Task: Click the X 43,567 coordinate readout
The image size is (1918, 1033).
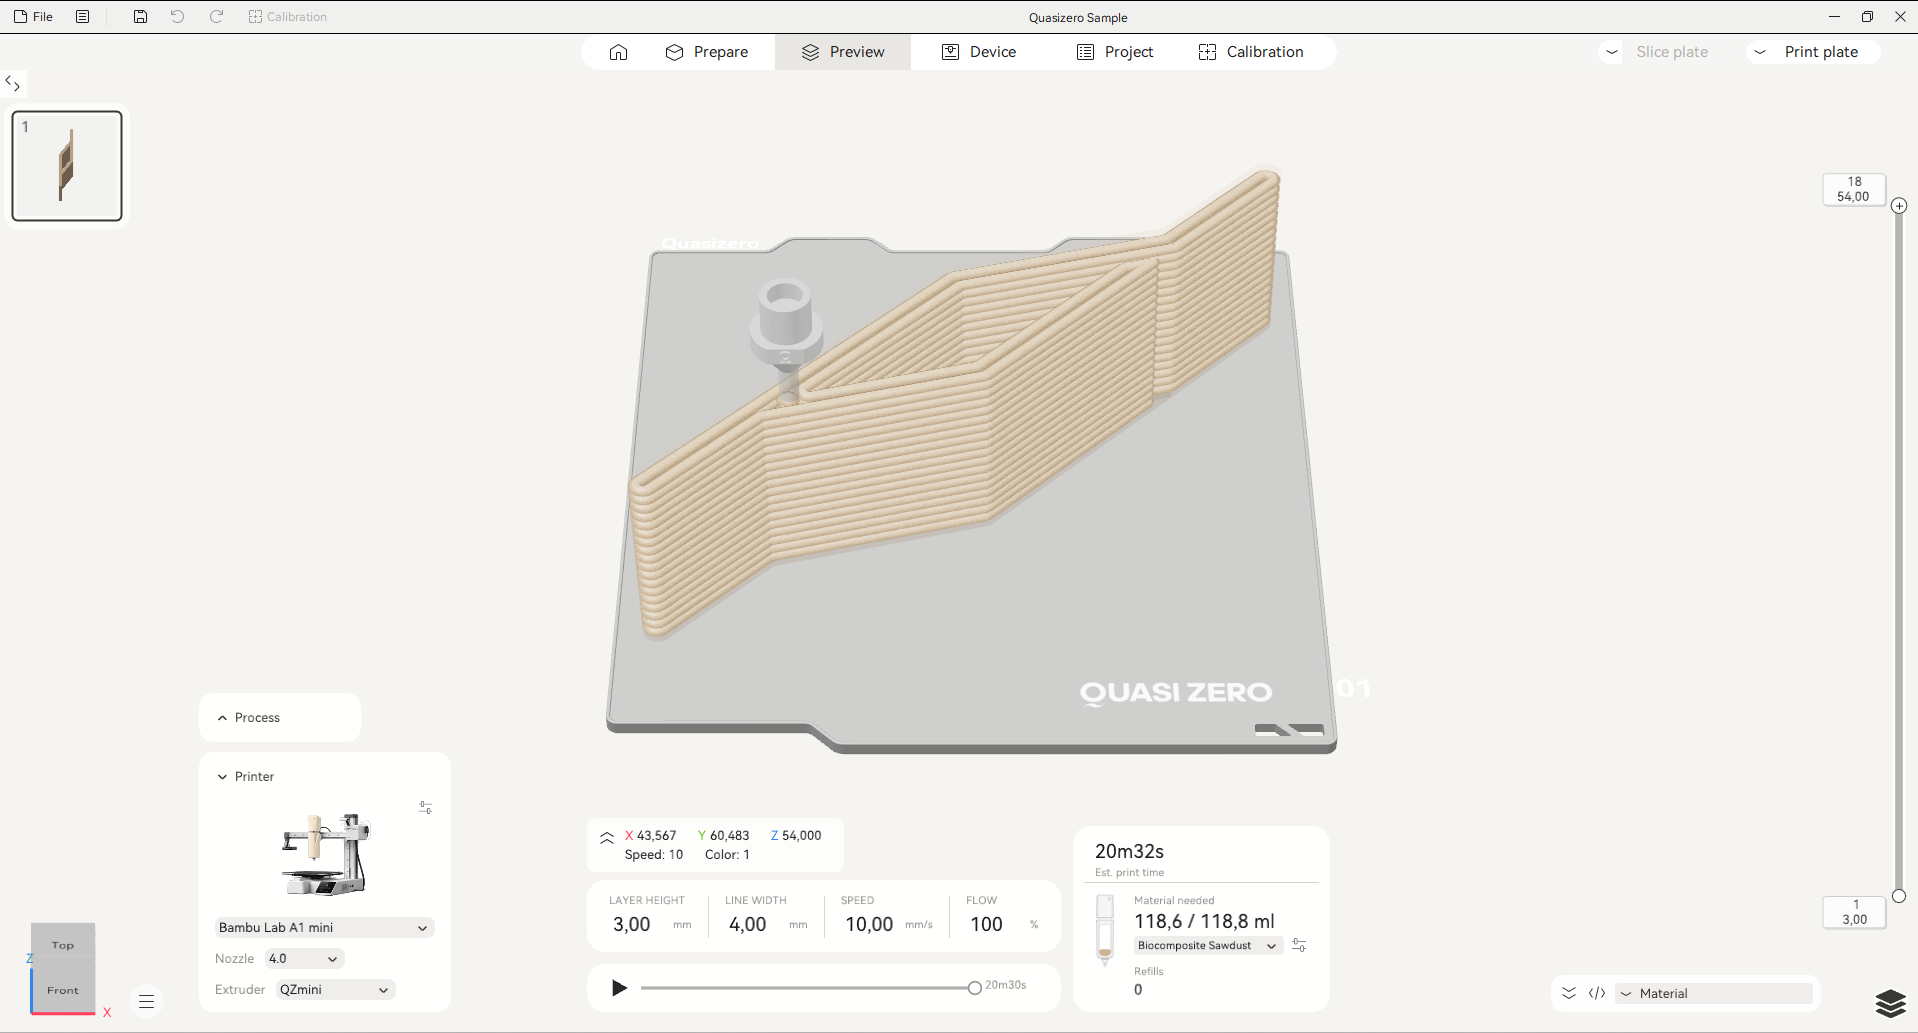Action: click(x=651, y=836)
